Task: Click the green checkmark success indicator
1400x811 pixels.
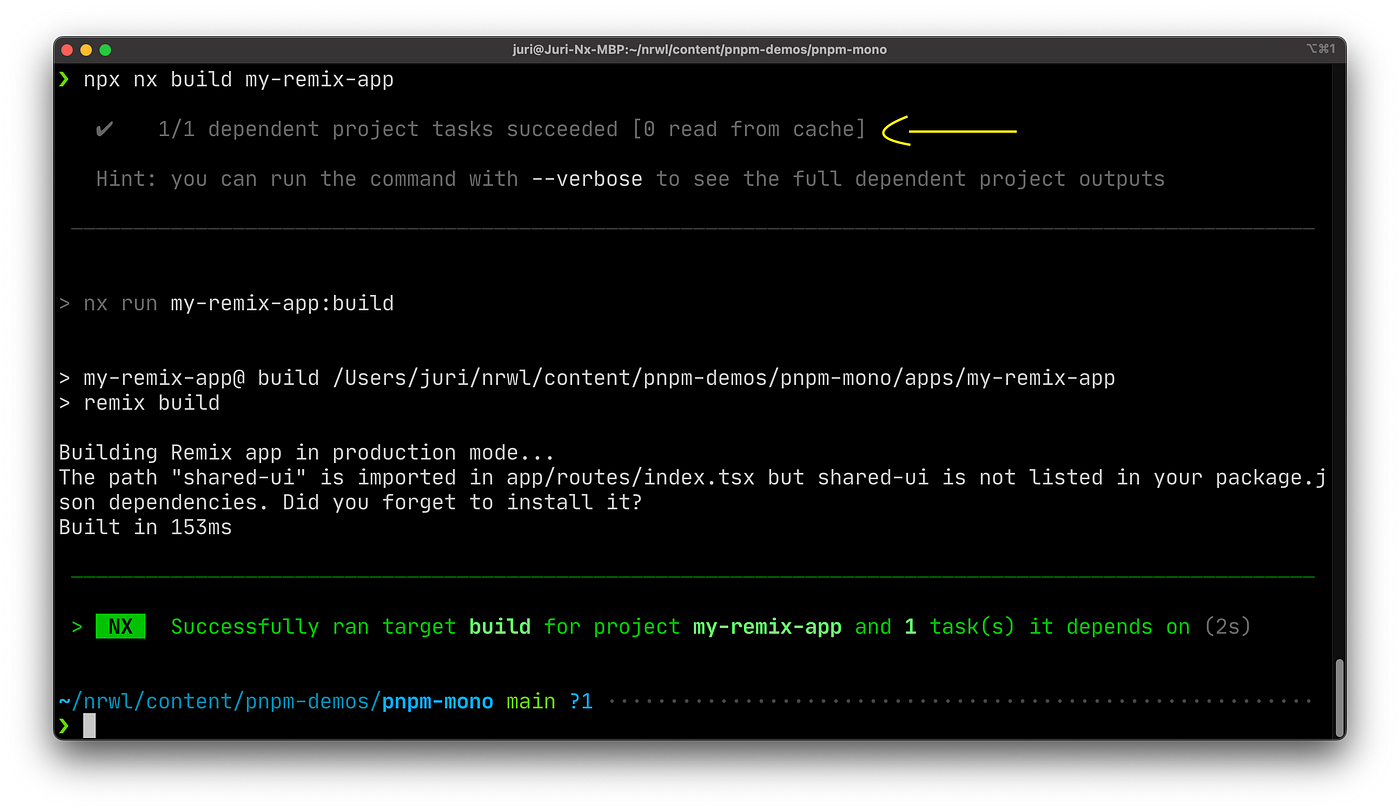Action: pos(104,128)
